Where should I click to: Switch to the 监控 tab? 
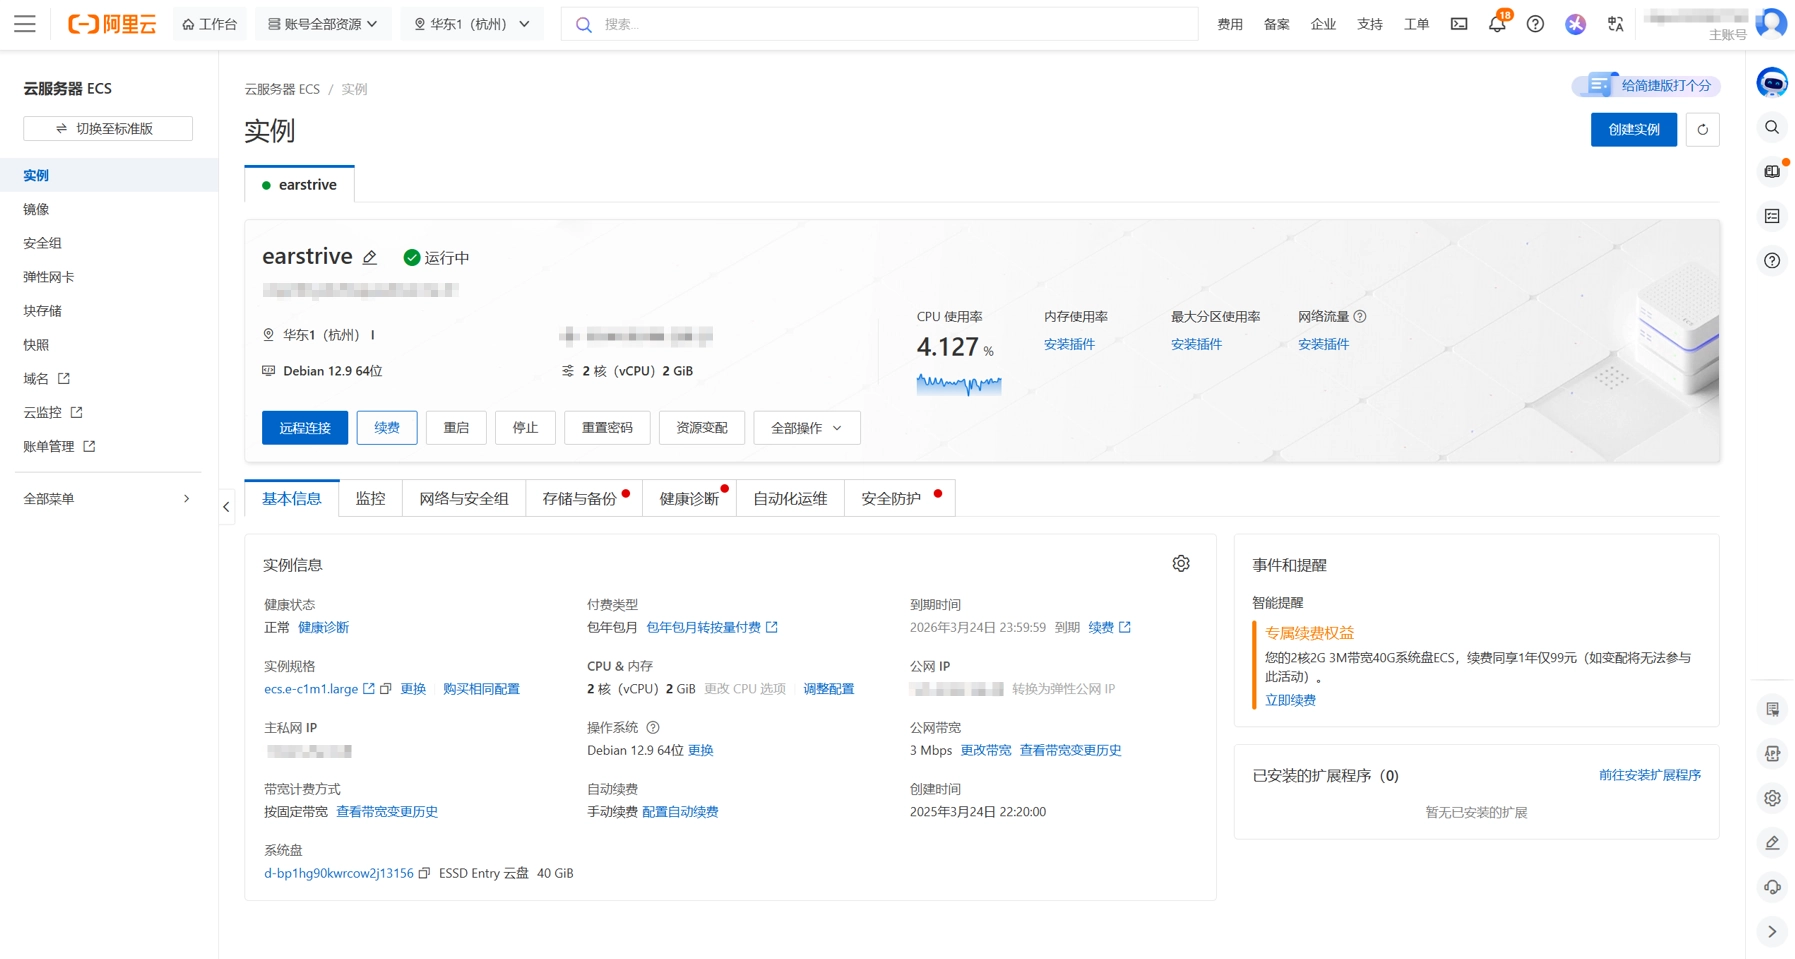tap(370, 498)
